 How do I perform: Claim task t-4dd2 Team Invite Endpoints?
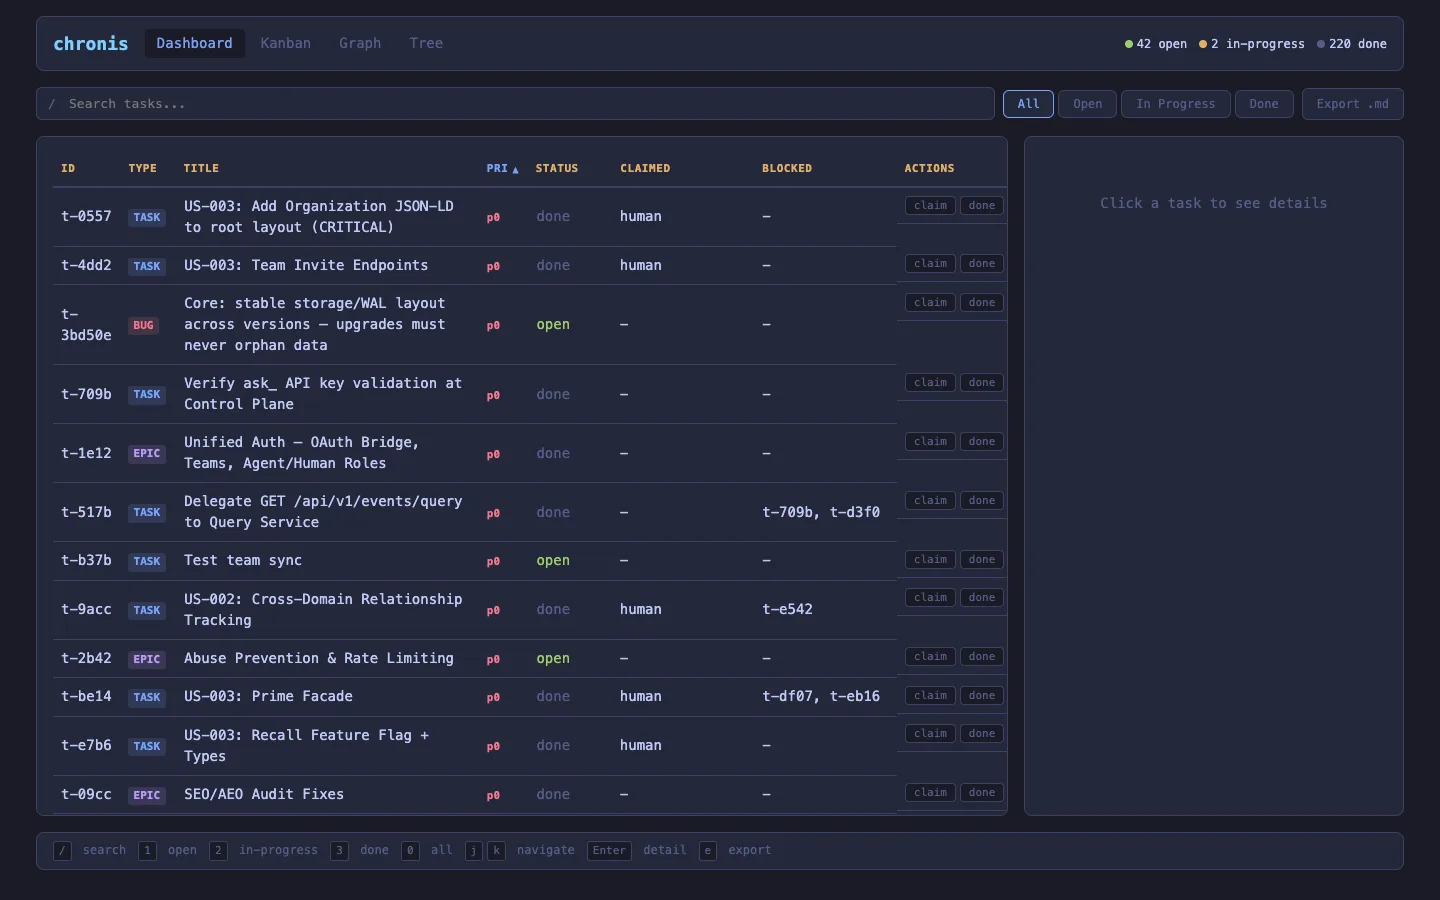(930, 264)
